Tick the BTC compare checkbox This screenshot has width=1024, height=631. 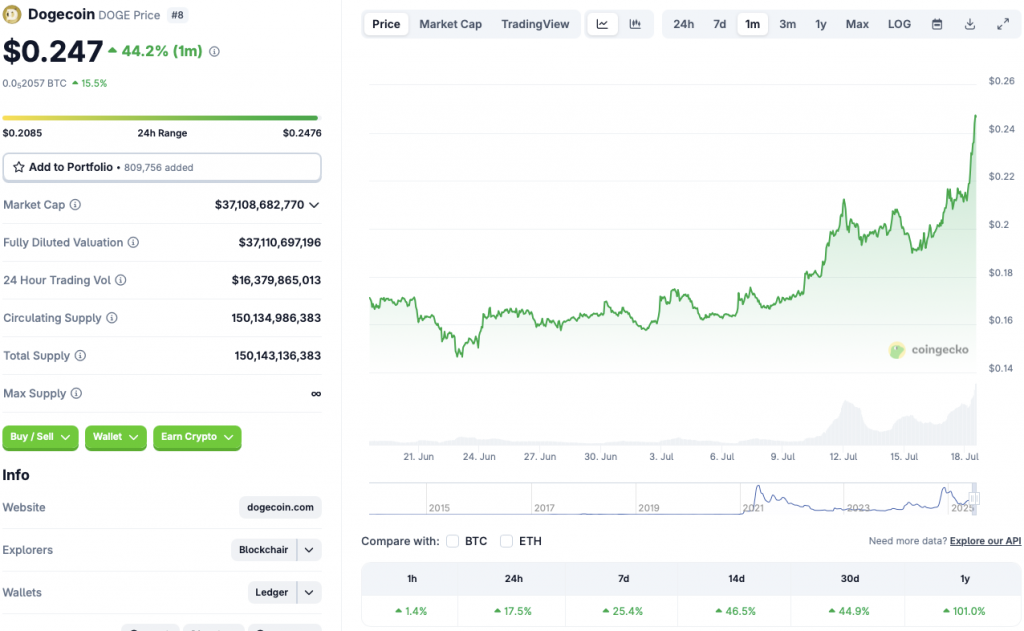453,541
